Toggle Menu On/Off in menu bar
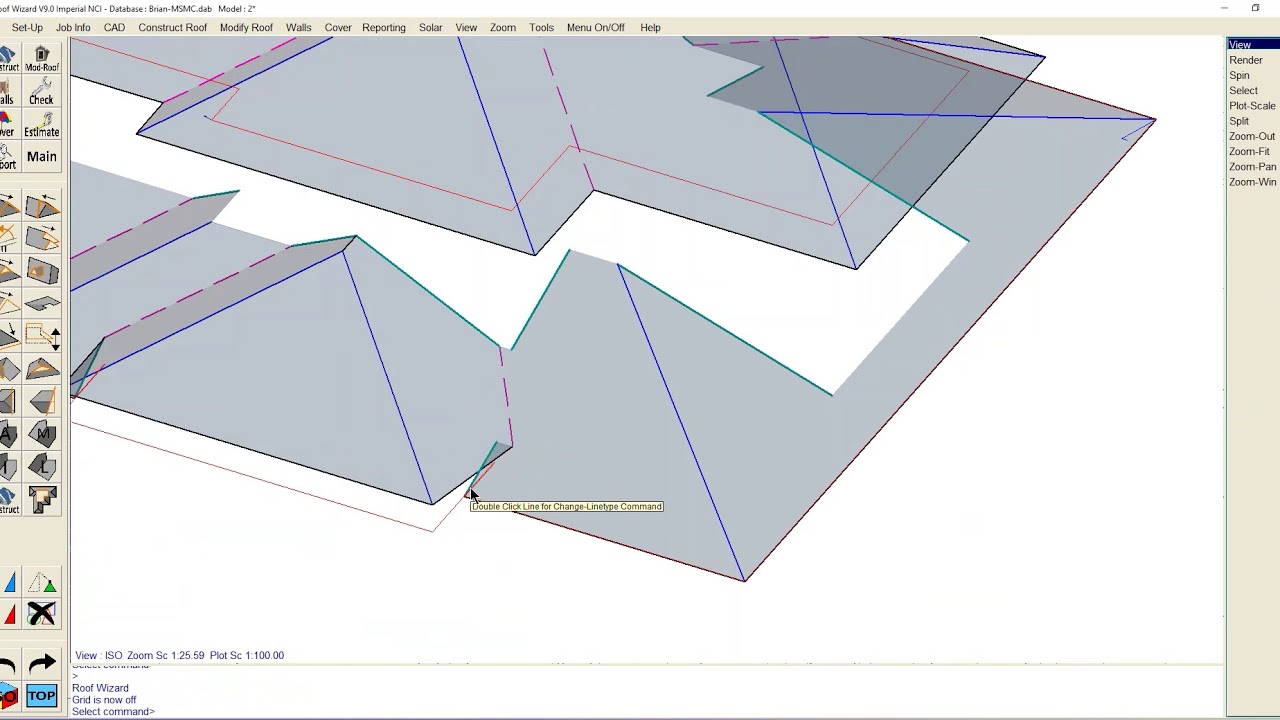 [595, 27]
